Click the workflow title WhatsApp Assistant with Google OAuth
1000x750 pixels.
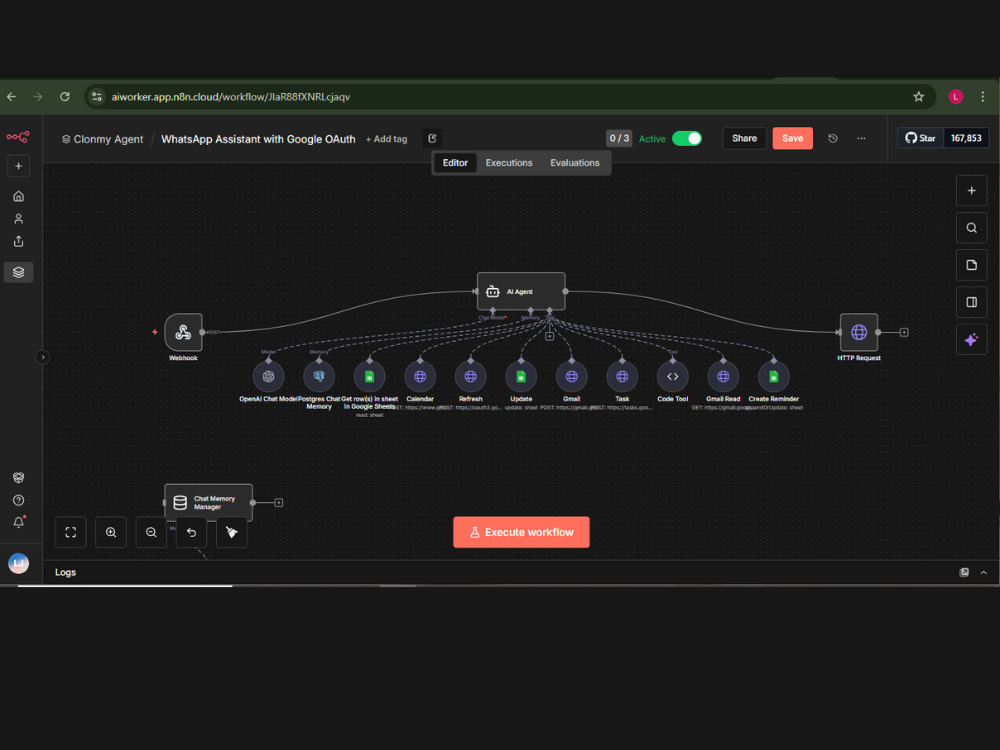click(258, 139)
